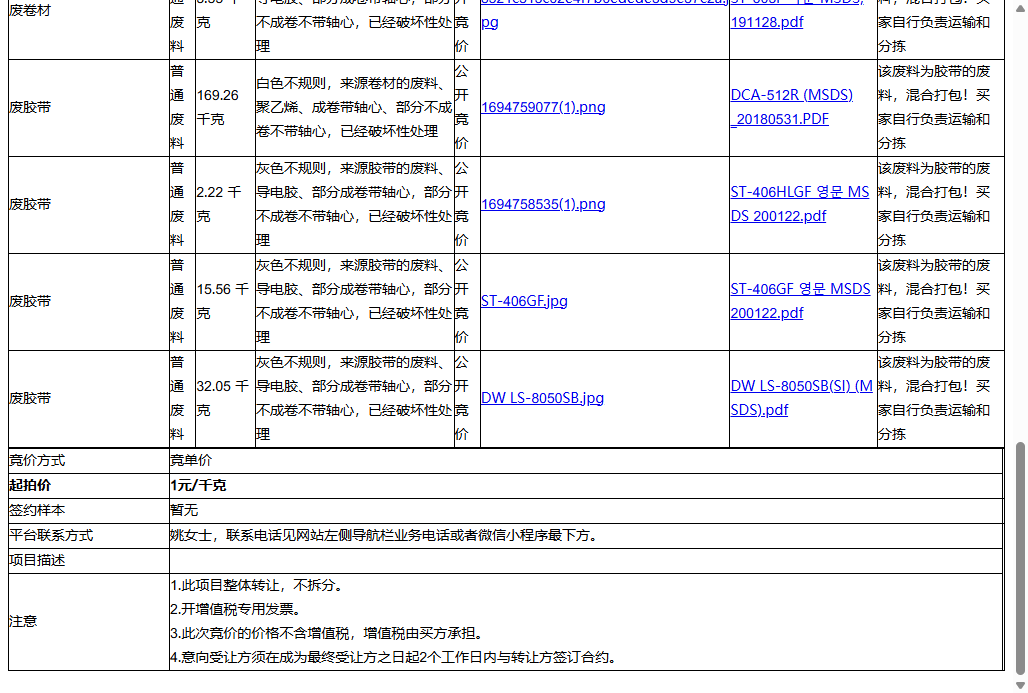The image size is (1028, 693).
Task: Open the ST-406GF.jpg image link
Action: tap(524, 302)
